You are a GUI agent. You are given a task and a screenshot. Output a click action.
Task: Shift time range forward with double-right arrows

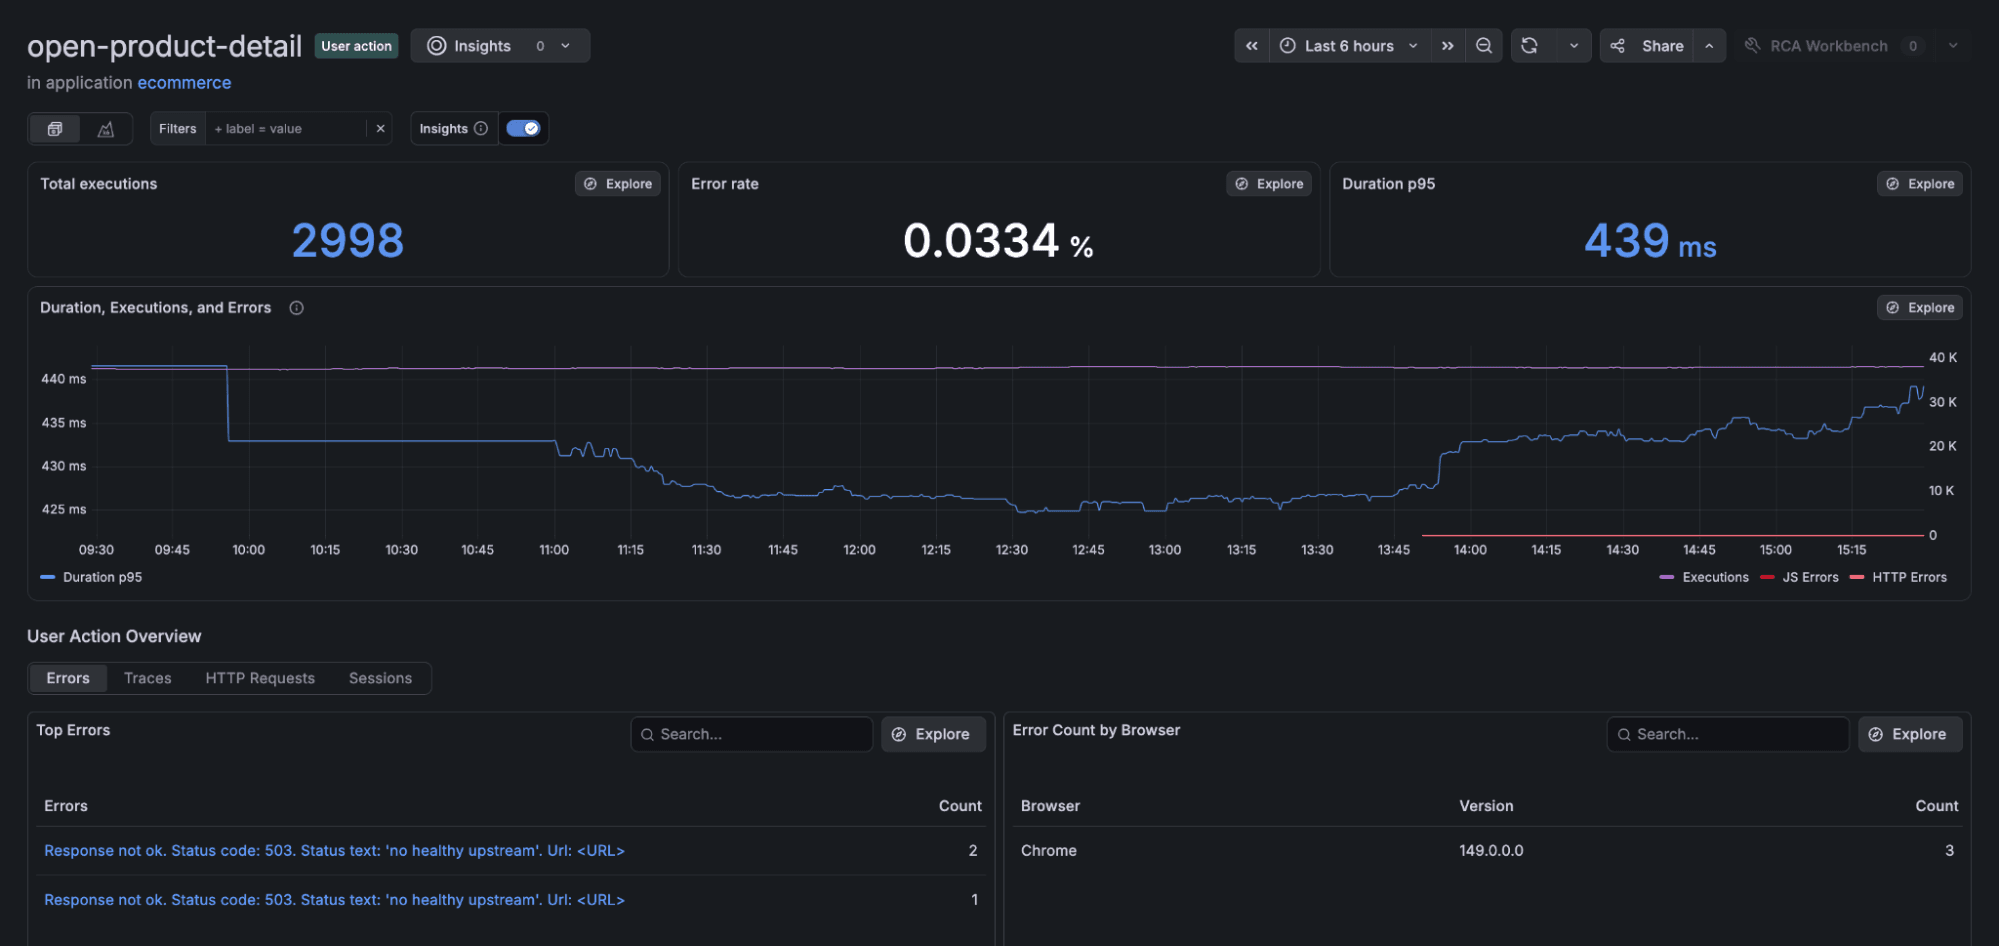pos(1447,46)
